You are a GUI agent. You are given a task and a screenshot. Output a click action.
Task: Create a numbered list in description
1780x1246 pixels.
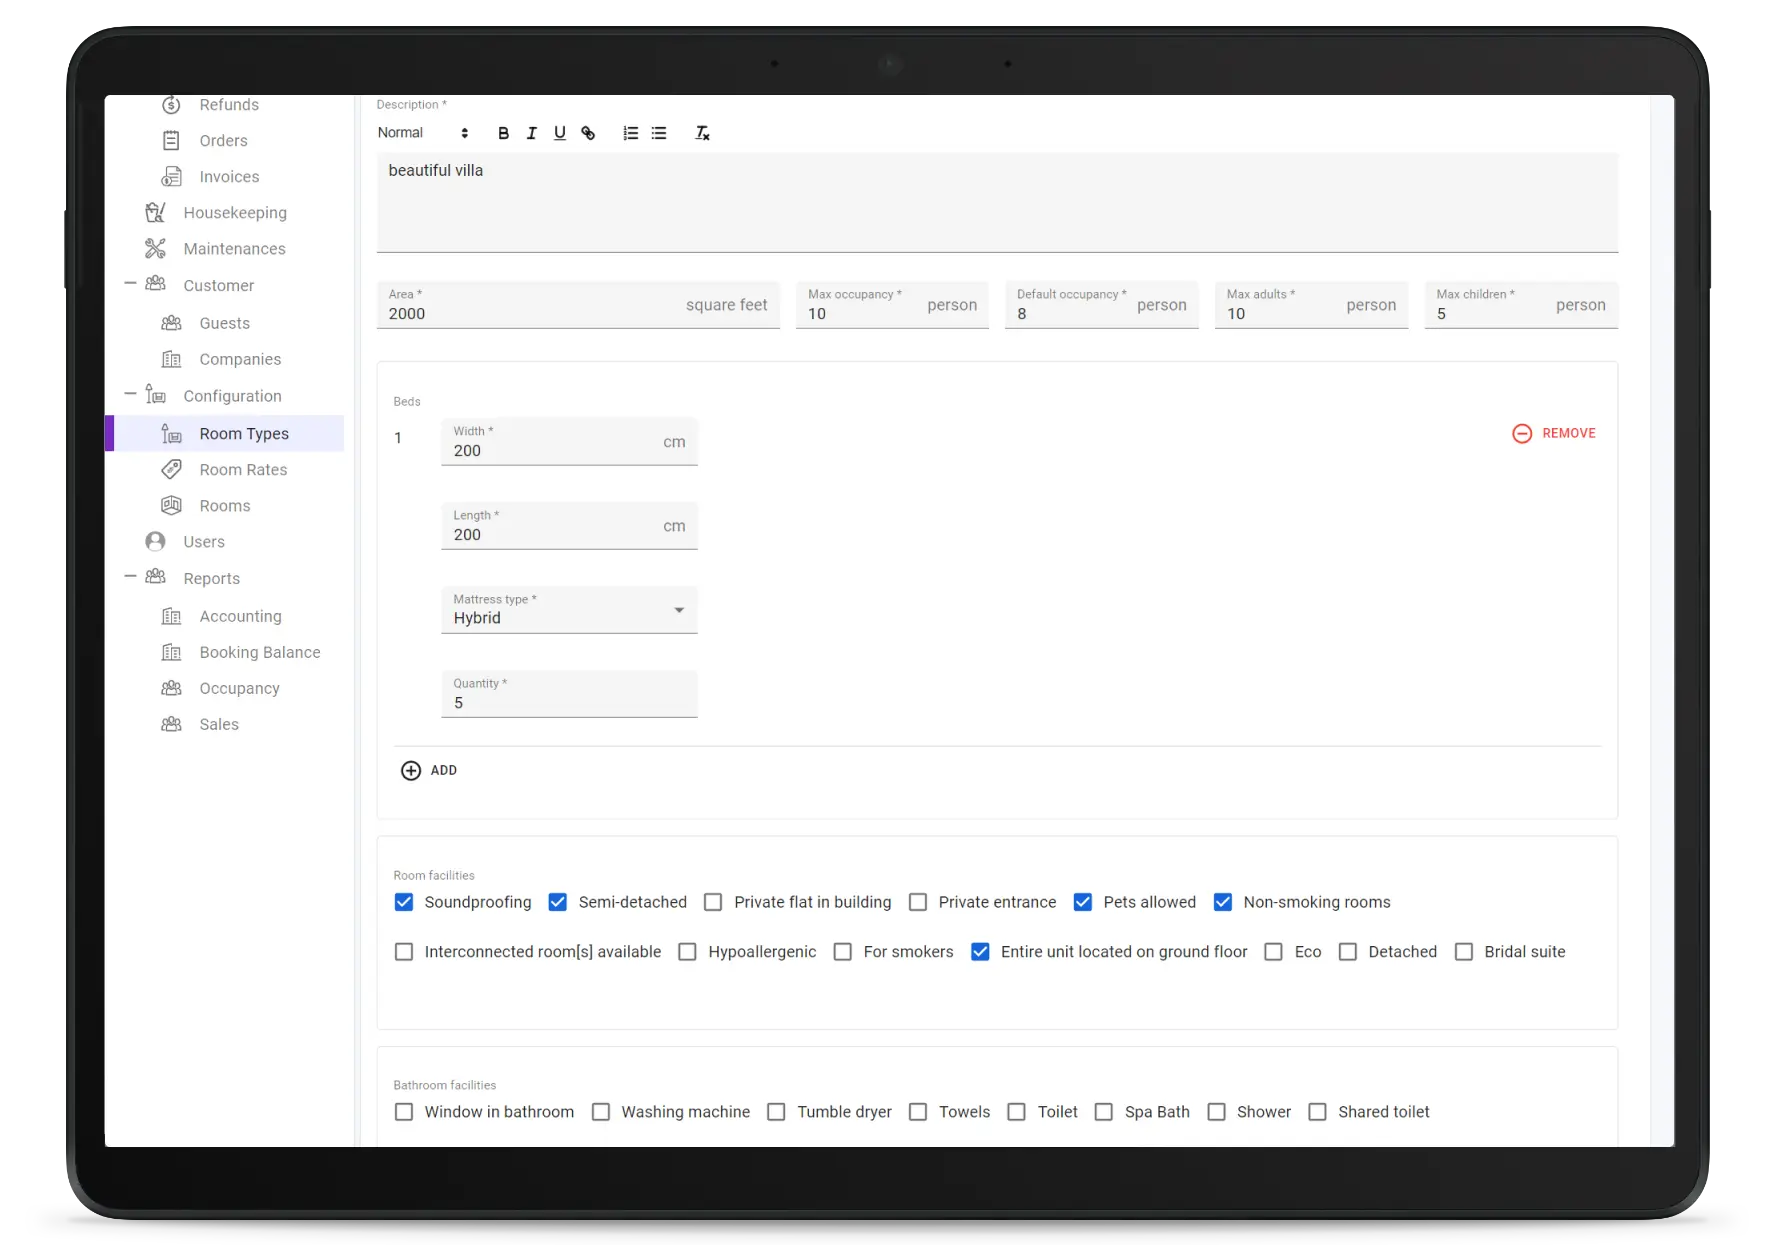pos(630,133)
